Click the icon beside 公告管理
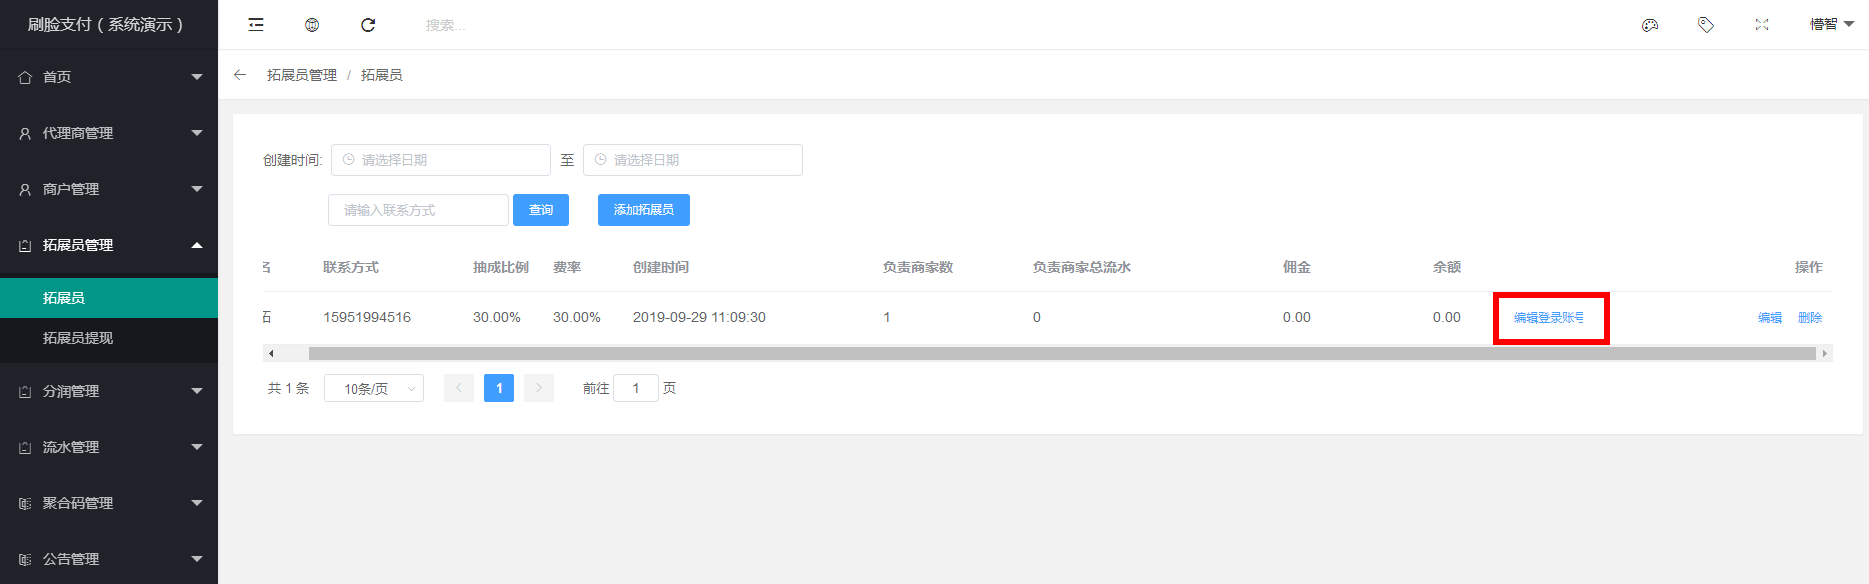This screenshot has height=584, width=1869. point(25,559)
